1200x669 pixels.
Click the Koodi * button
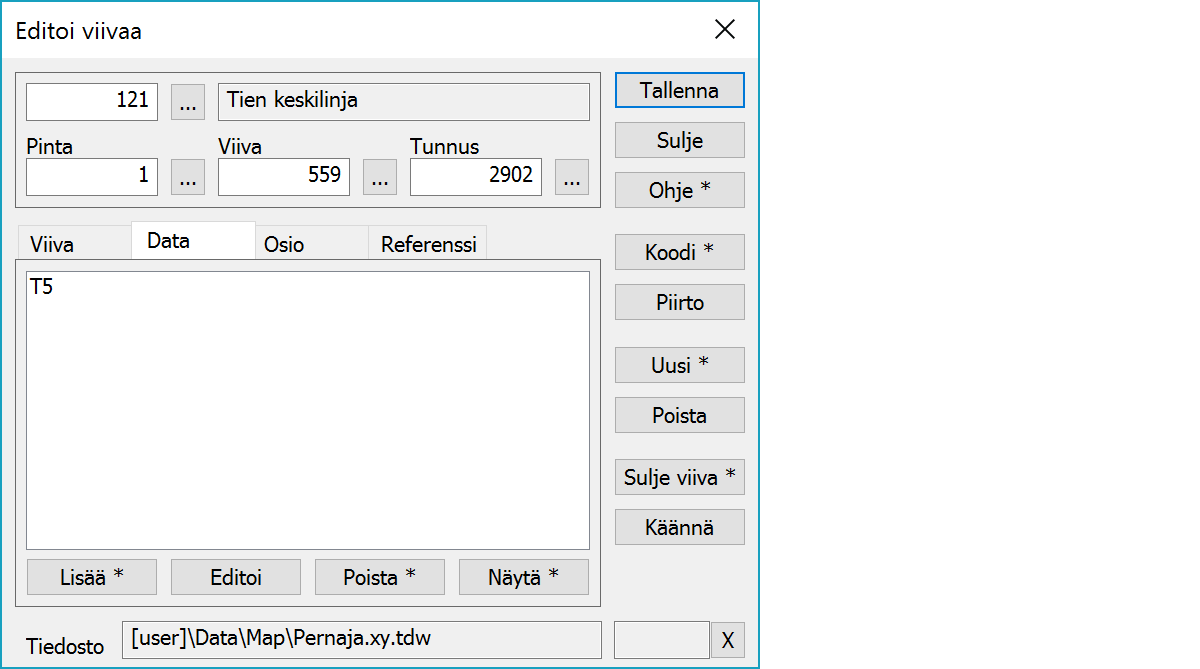point(679,252)
